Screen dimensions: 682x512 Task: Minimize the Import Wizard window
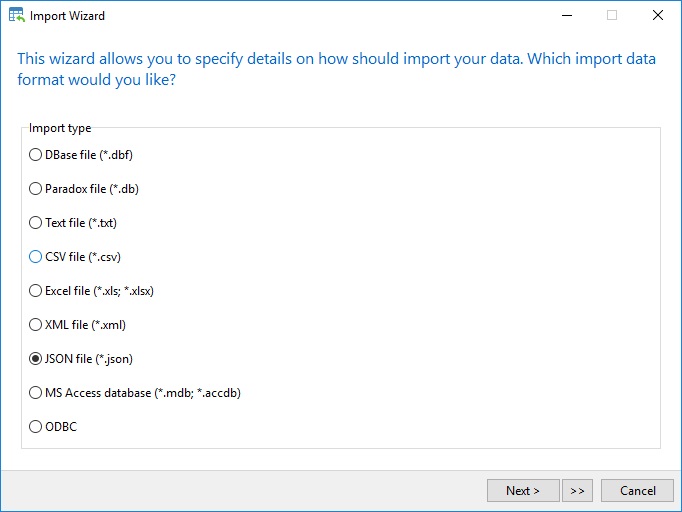pyautogui.click(x=567, y=15)
